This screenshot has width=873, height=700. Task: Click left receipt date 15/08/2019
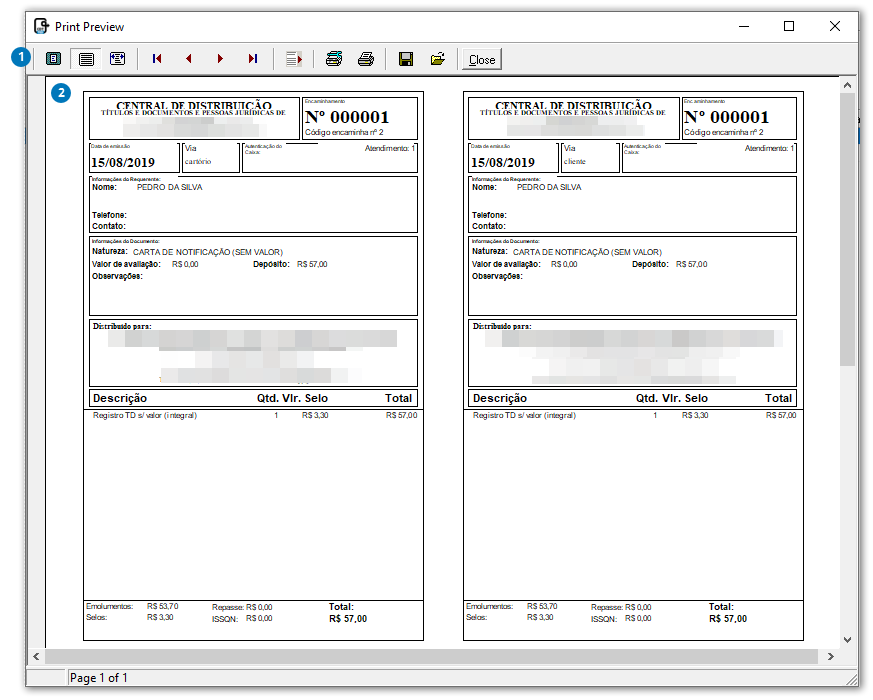coord(122,163)
